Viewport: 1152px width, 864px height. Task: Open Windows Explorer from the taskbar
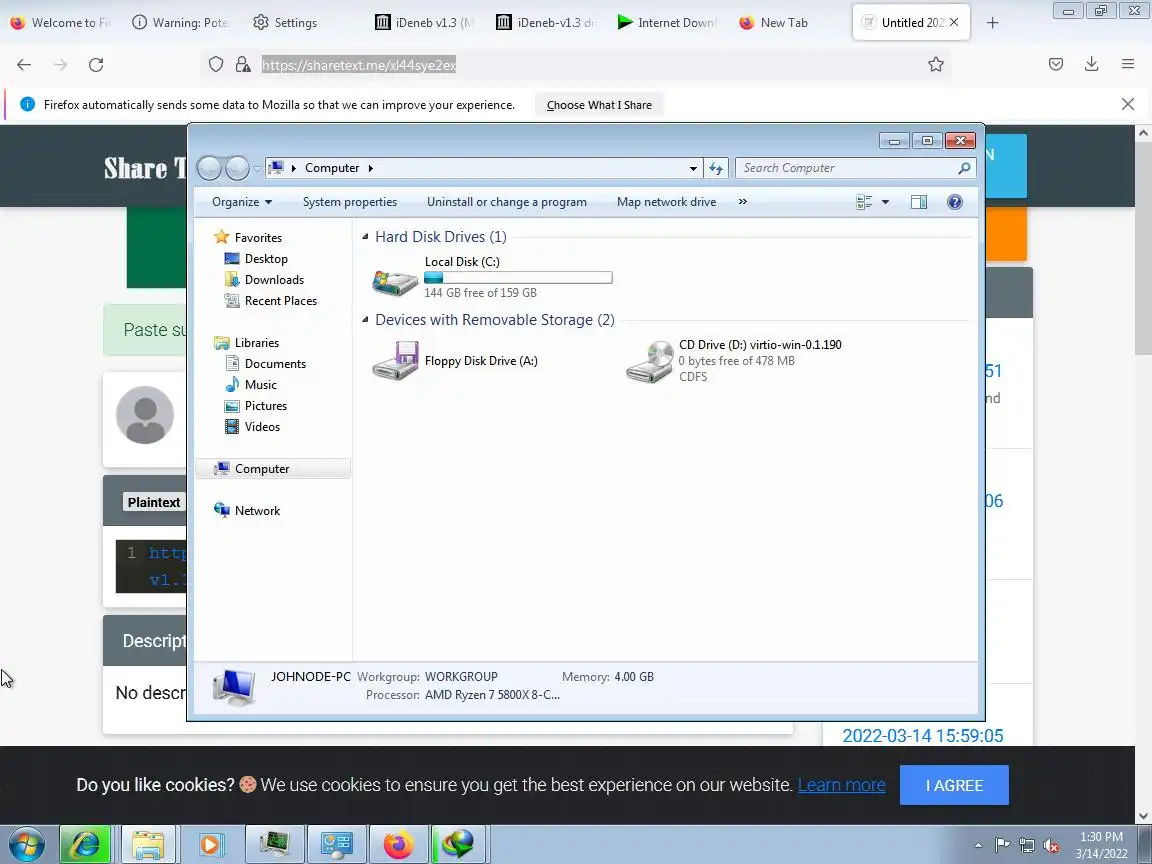pyautogui.click(x=148, y=844)
